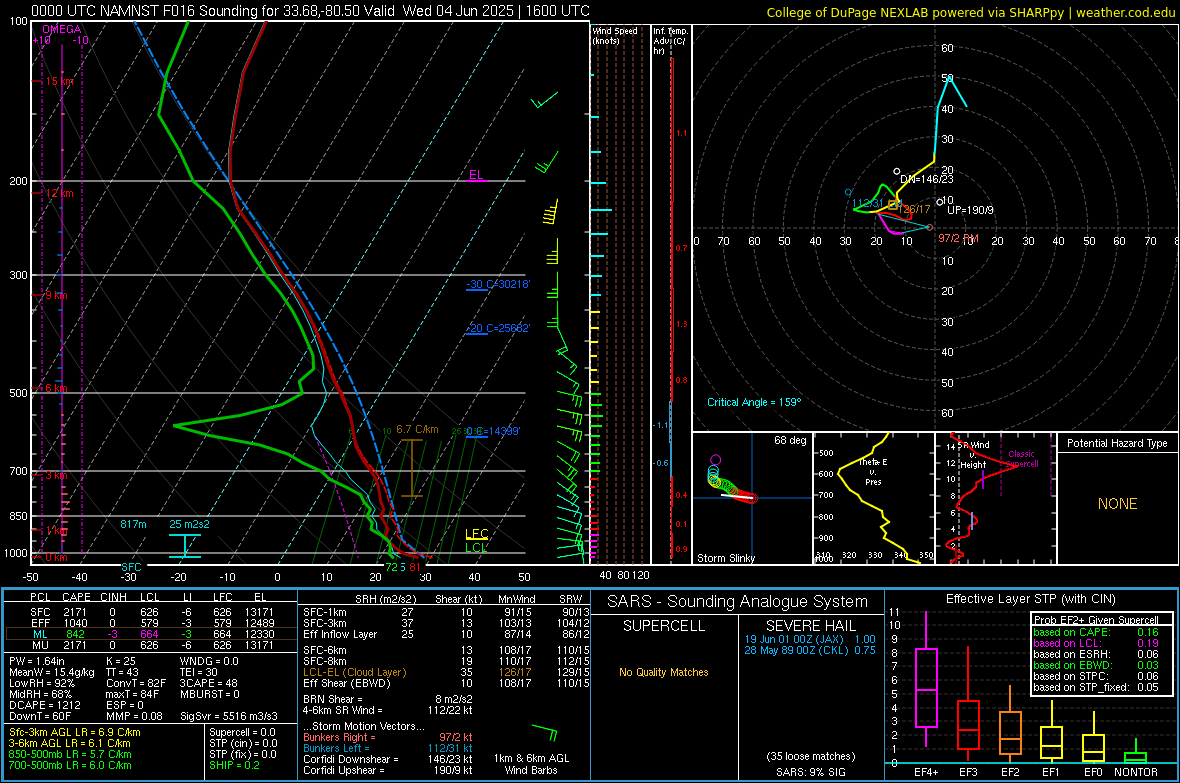
Task: Click the "weather.cod.edu" credit text
Action: pos(1125,13)
